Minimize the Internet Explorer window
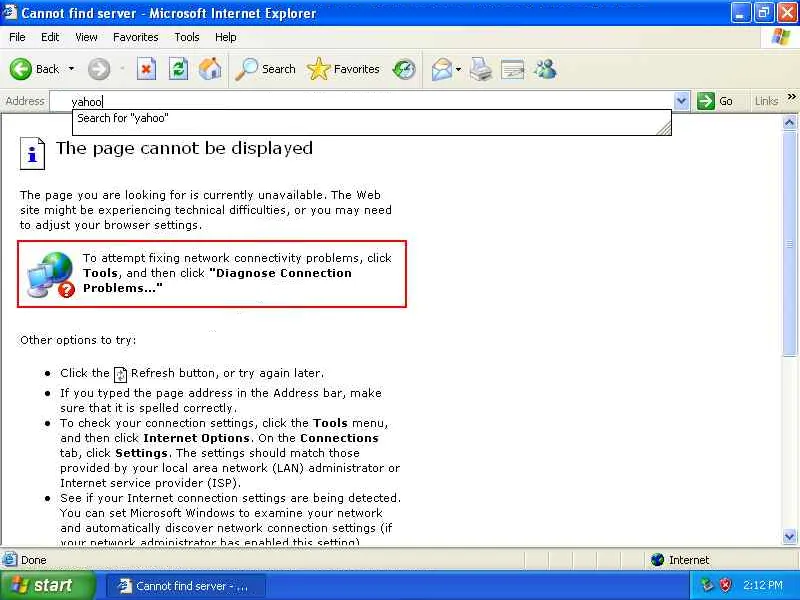 (x=740, y=13)
